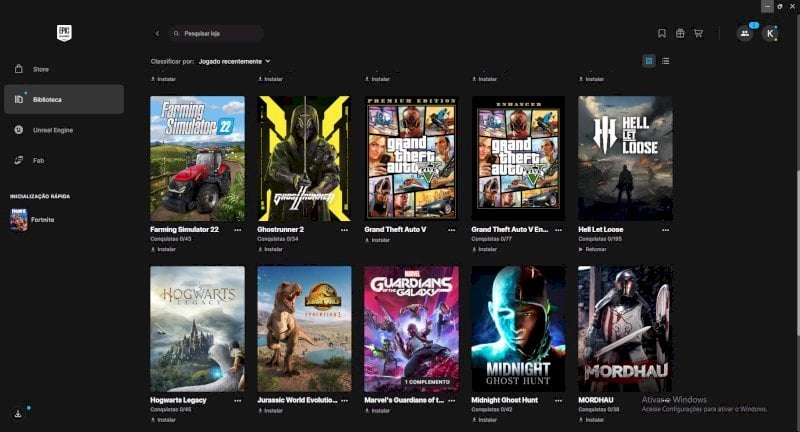This screenshot has width=800, height=432.
Task: Open Ghostrunner 2 options menu
Action: (344, 230)
